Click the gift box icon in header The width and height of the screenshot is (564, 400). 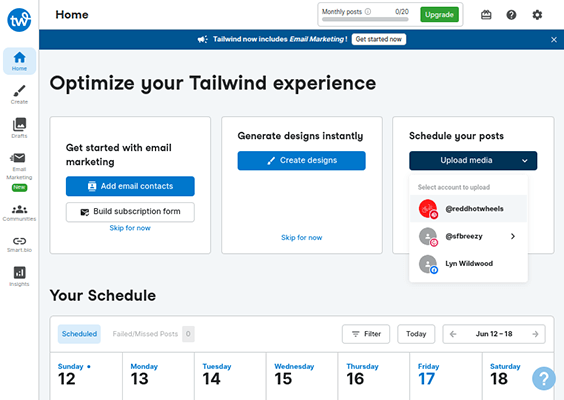(486, 15)
